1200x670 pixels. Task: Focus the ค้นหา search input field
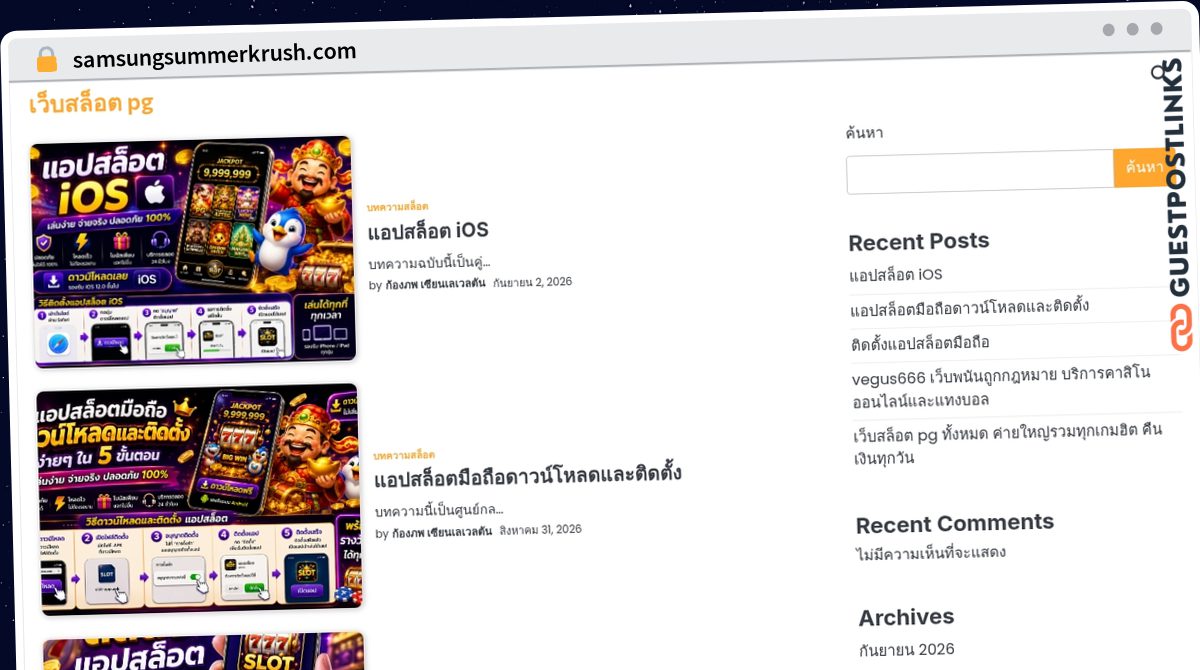(980, 172)
